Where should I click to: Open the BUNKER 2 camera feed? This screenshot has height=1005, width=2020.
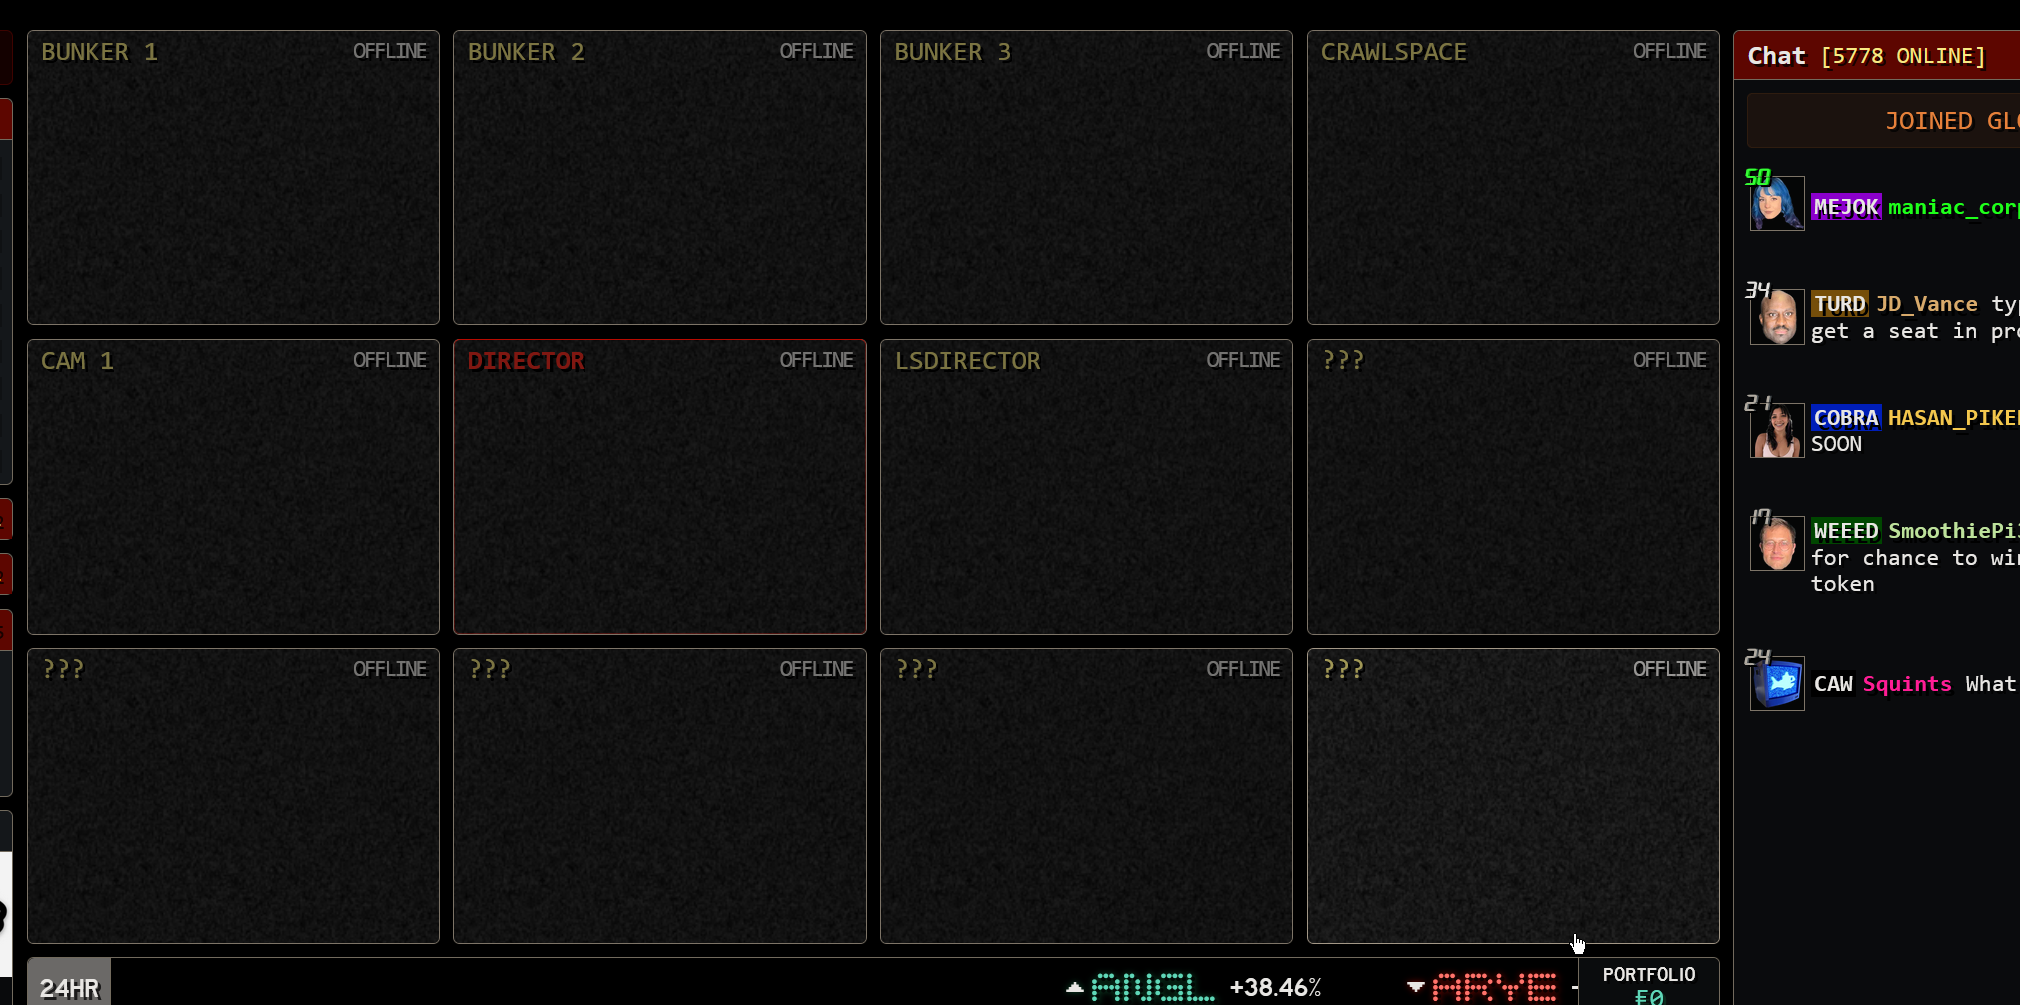tap(660, 177)
